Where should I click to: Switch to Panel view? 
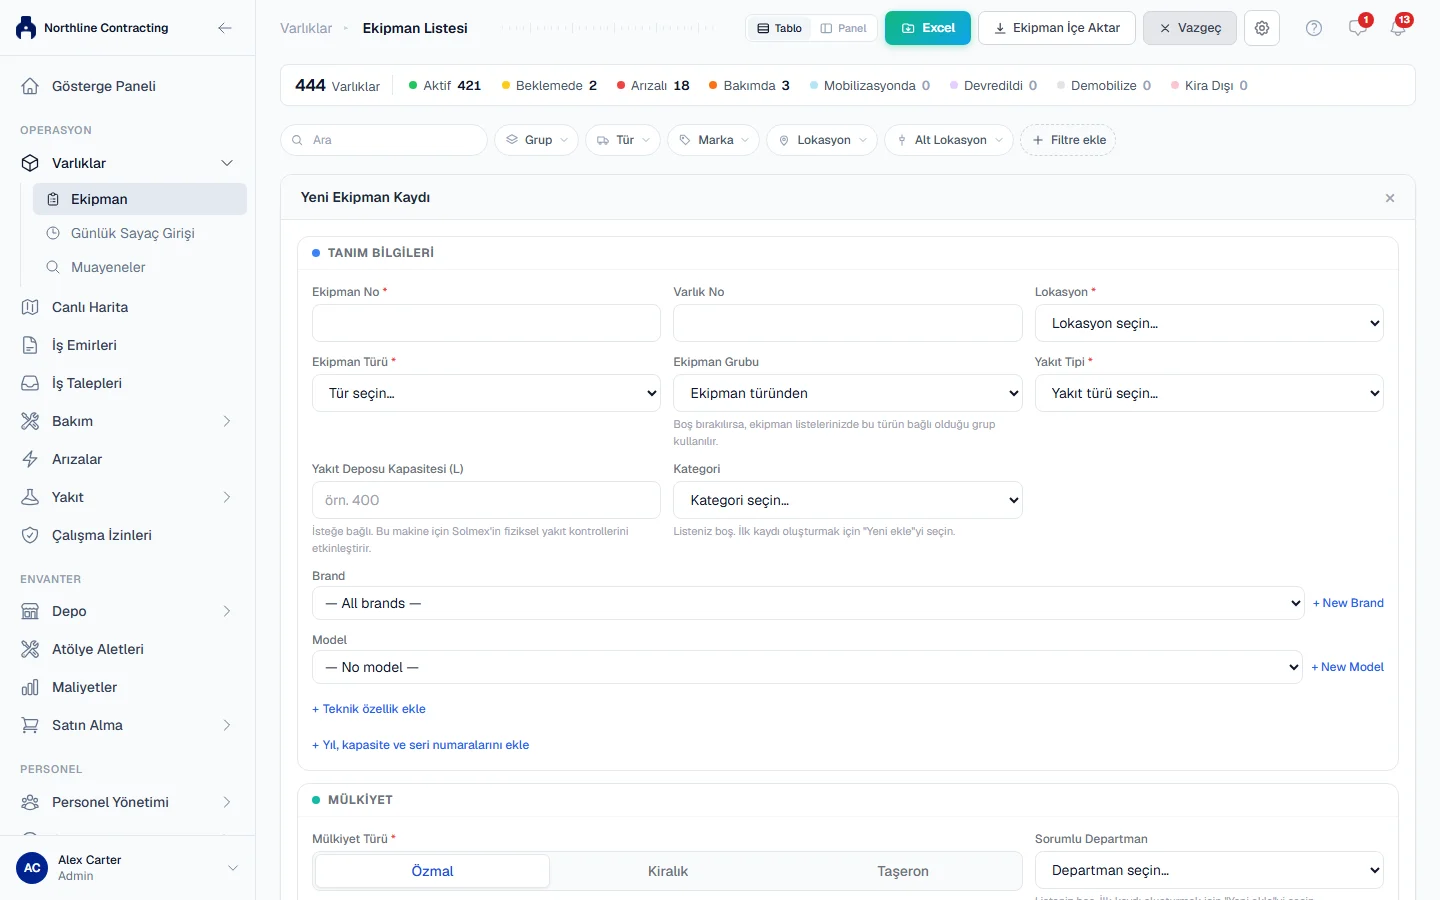[x=843, y=28]
